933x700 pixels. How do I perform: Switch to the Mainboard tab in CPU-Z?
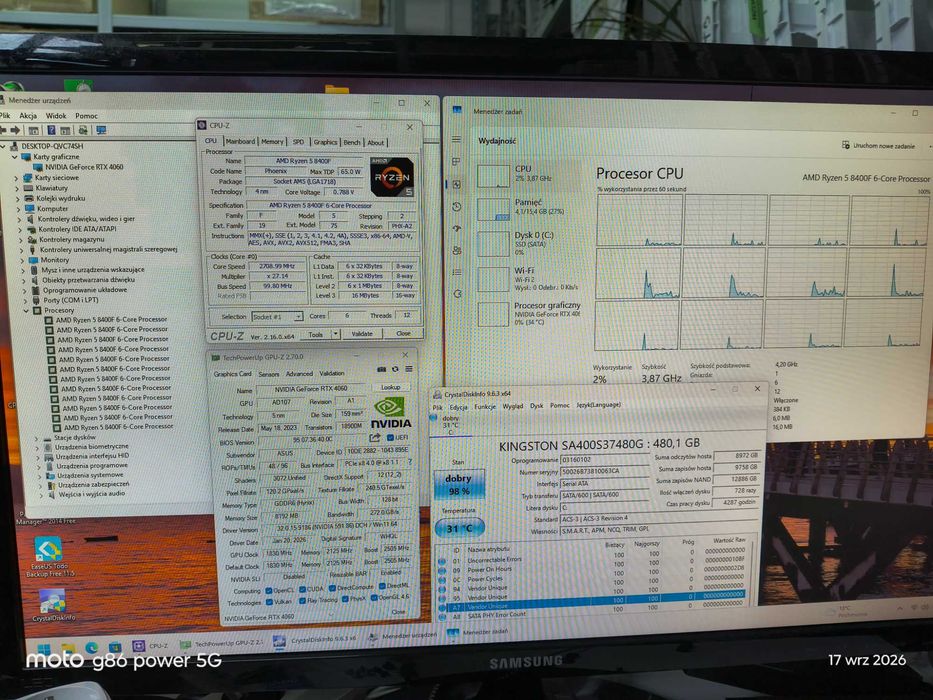click(x=240, y=142)
